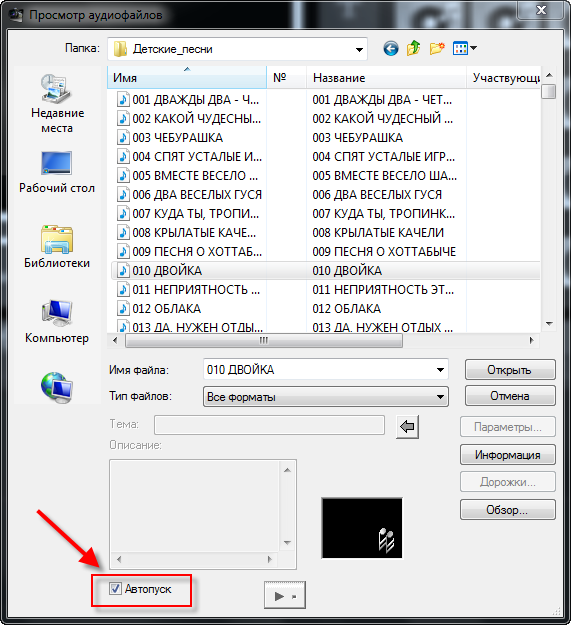
Task: Uncheck the Автопуск checkbox
Action: coord(115,588)
